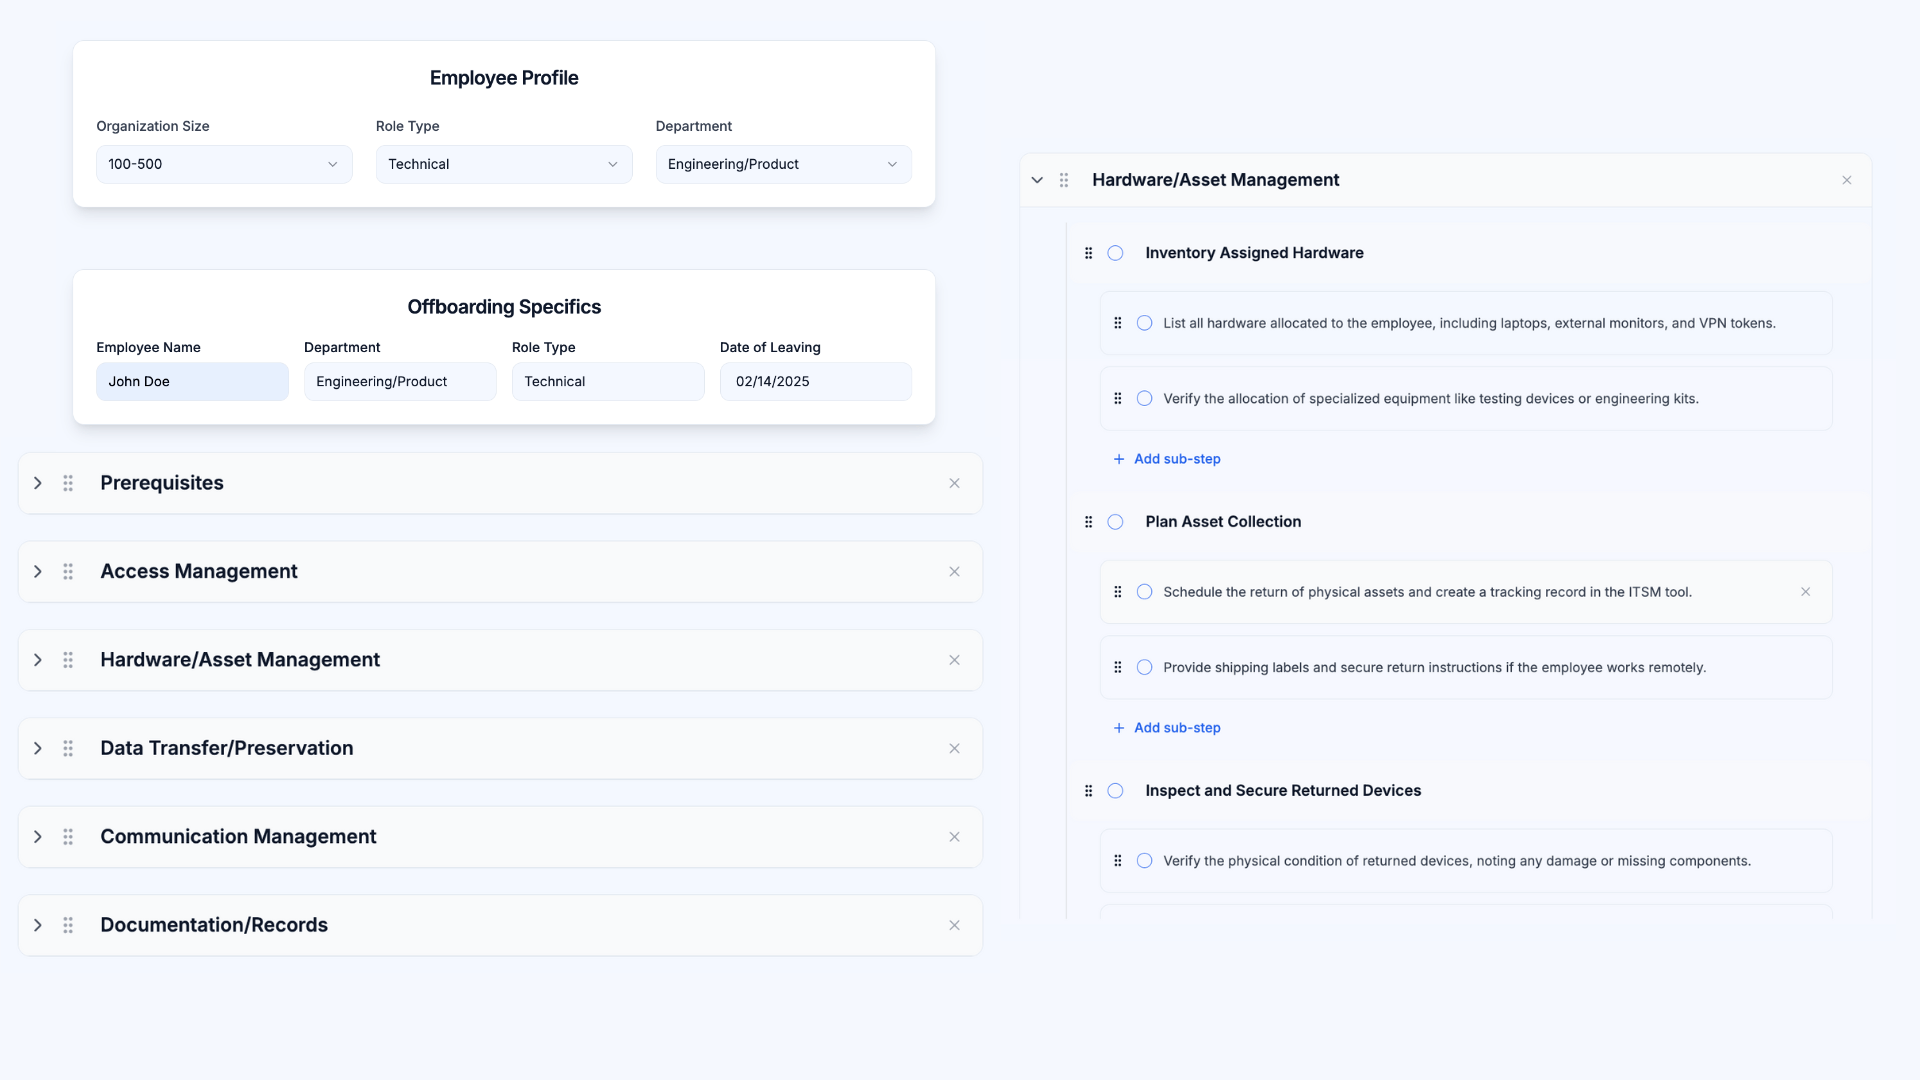The image size is (1920, 1080).
Task: Click drag handle beside Plan Asset Collection
Action: (1089, 522)
